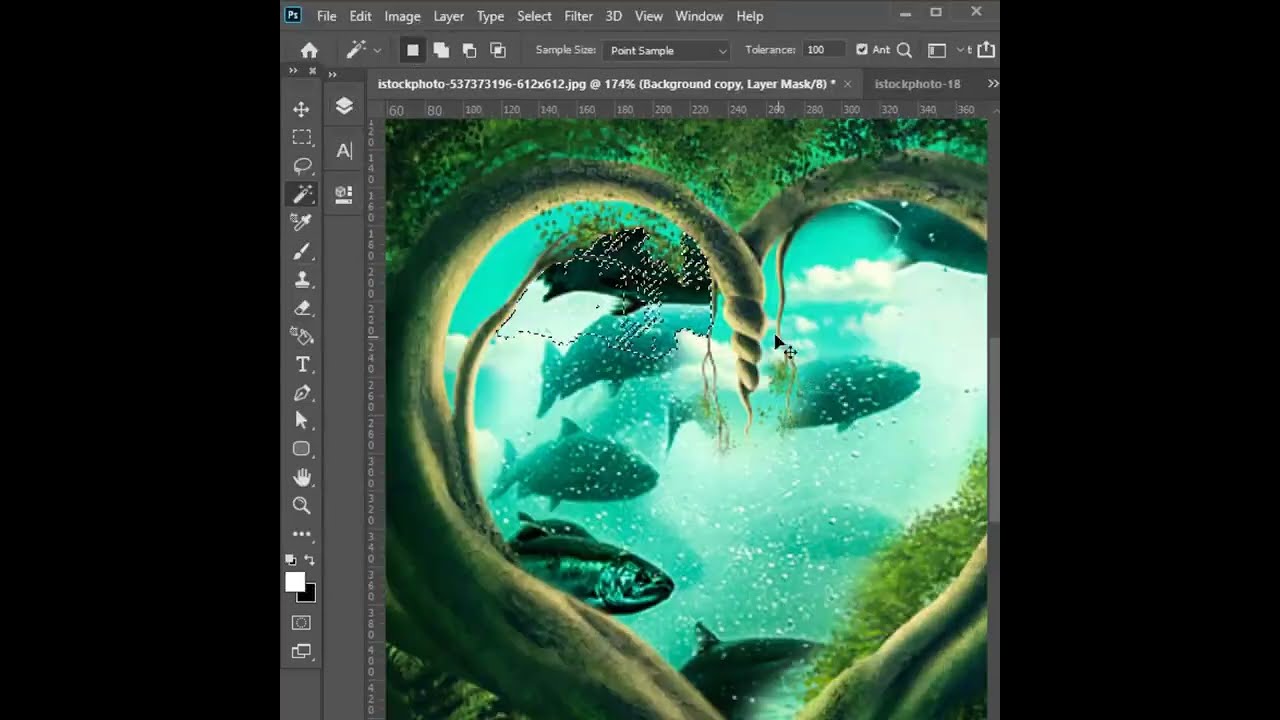Select the Clone Stamp tool
Image resolution: width=1280 pixels, height=720 pixels.
301,279
